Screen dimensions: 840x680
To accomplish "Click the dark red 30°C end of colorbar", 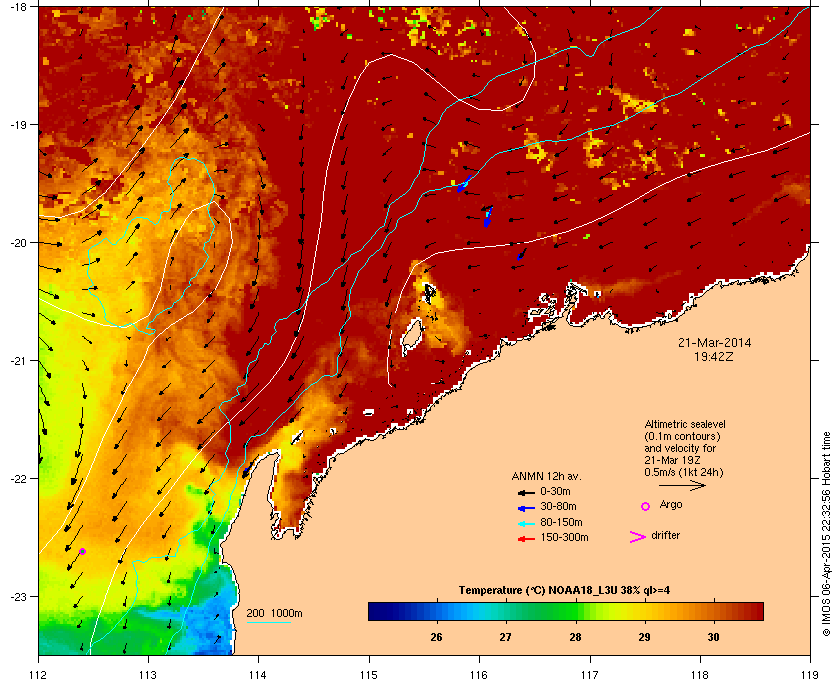I will [x=750, y=611].
